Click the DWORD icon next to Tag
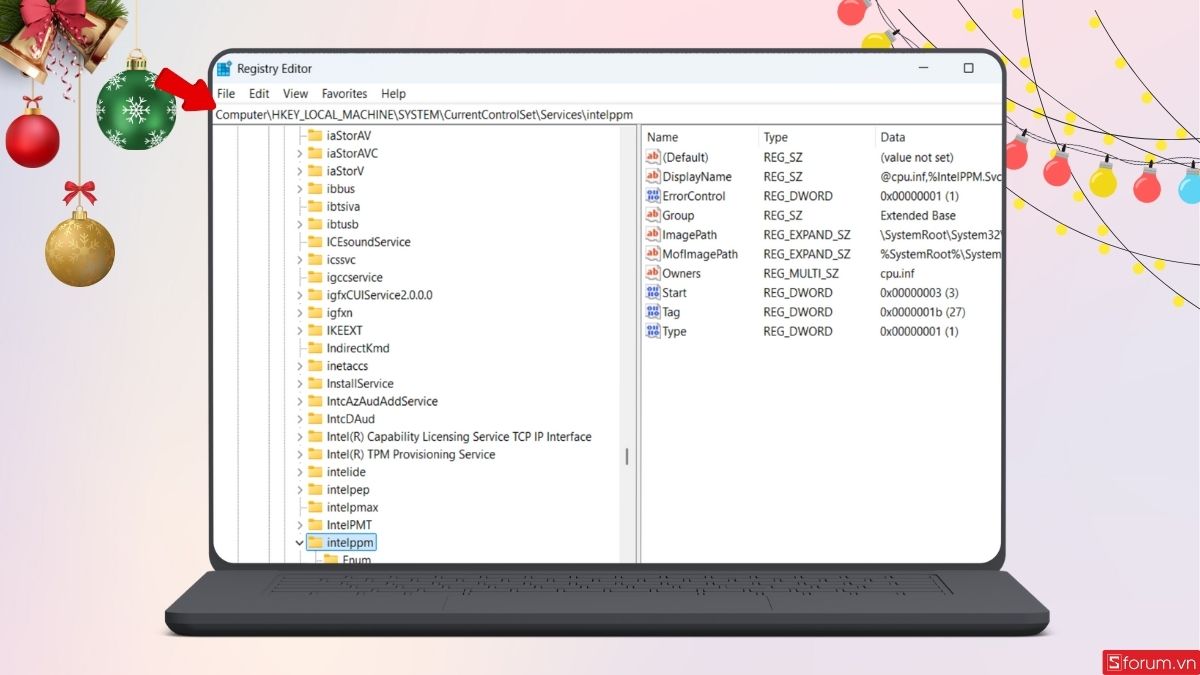 653,311
